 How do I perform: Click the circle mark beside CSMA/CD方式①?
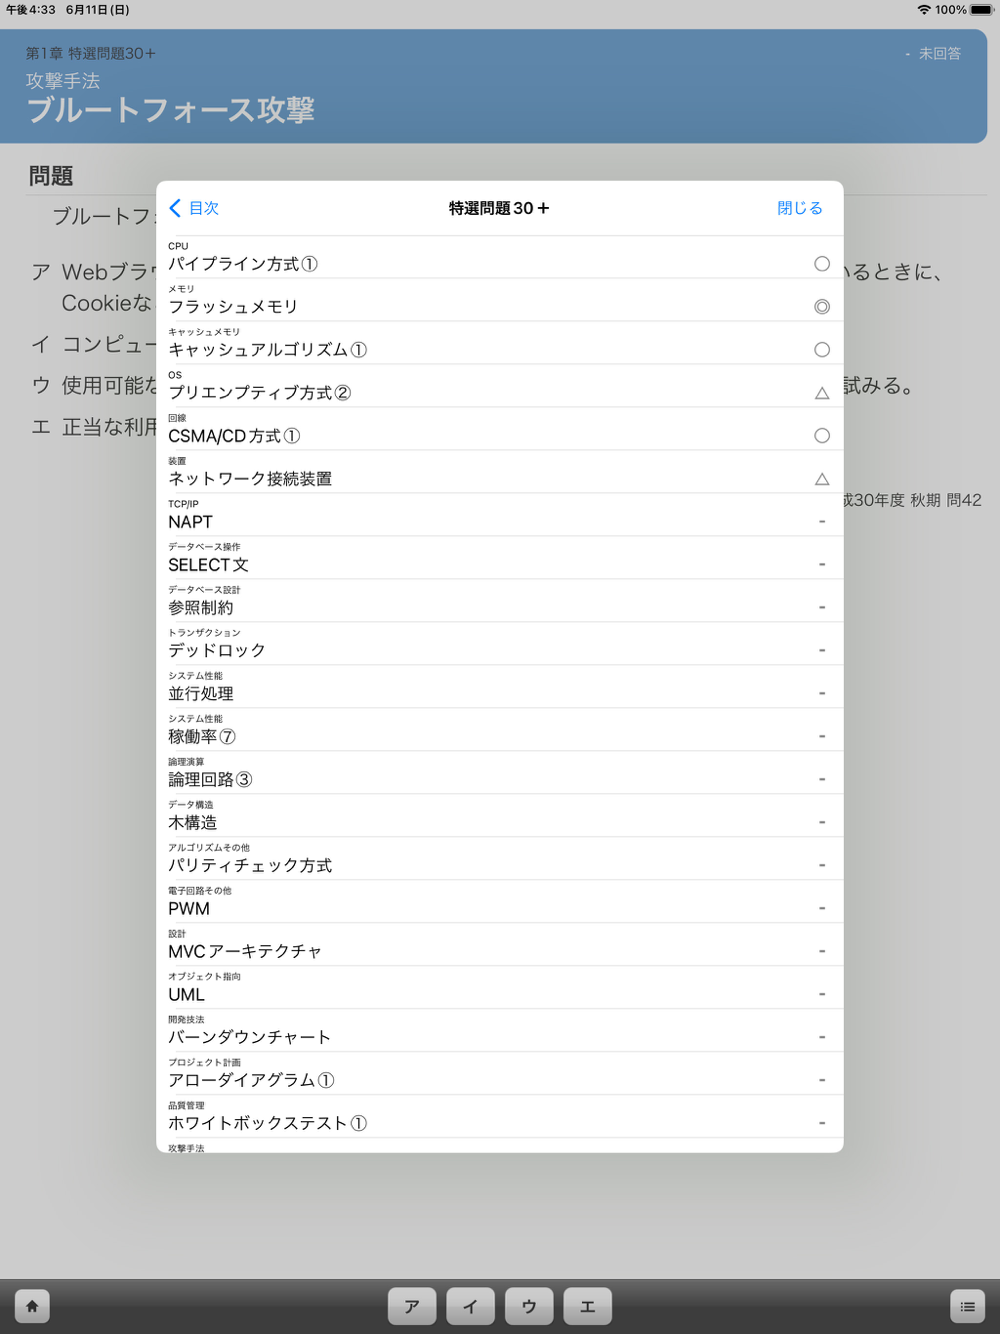point(822,436)
